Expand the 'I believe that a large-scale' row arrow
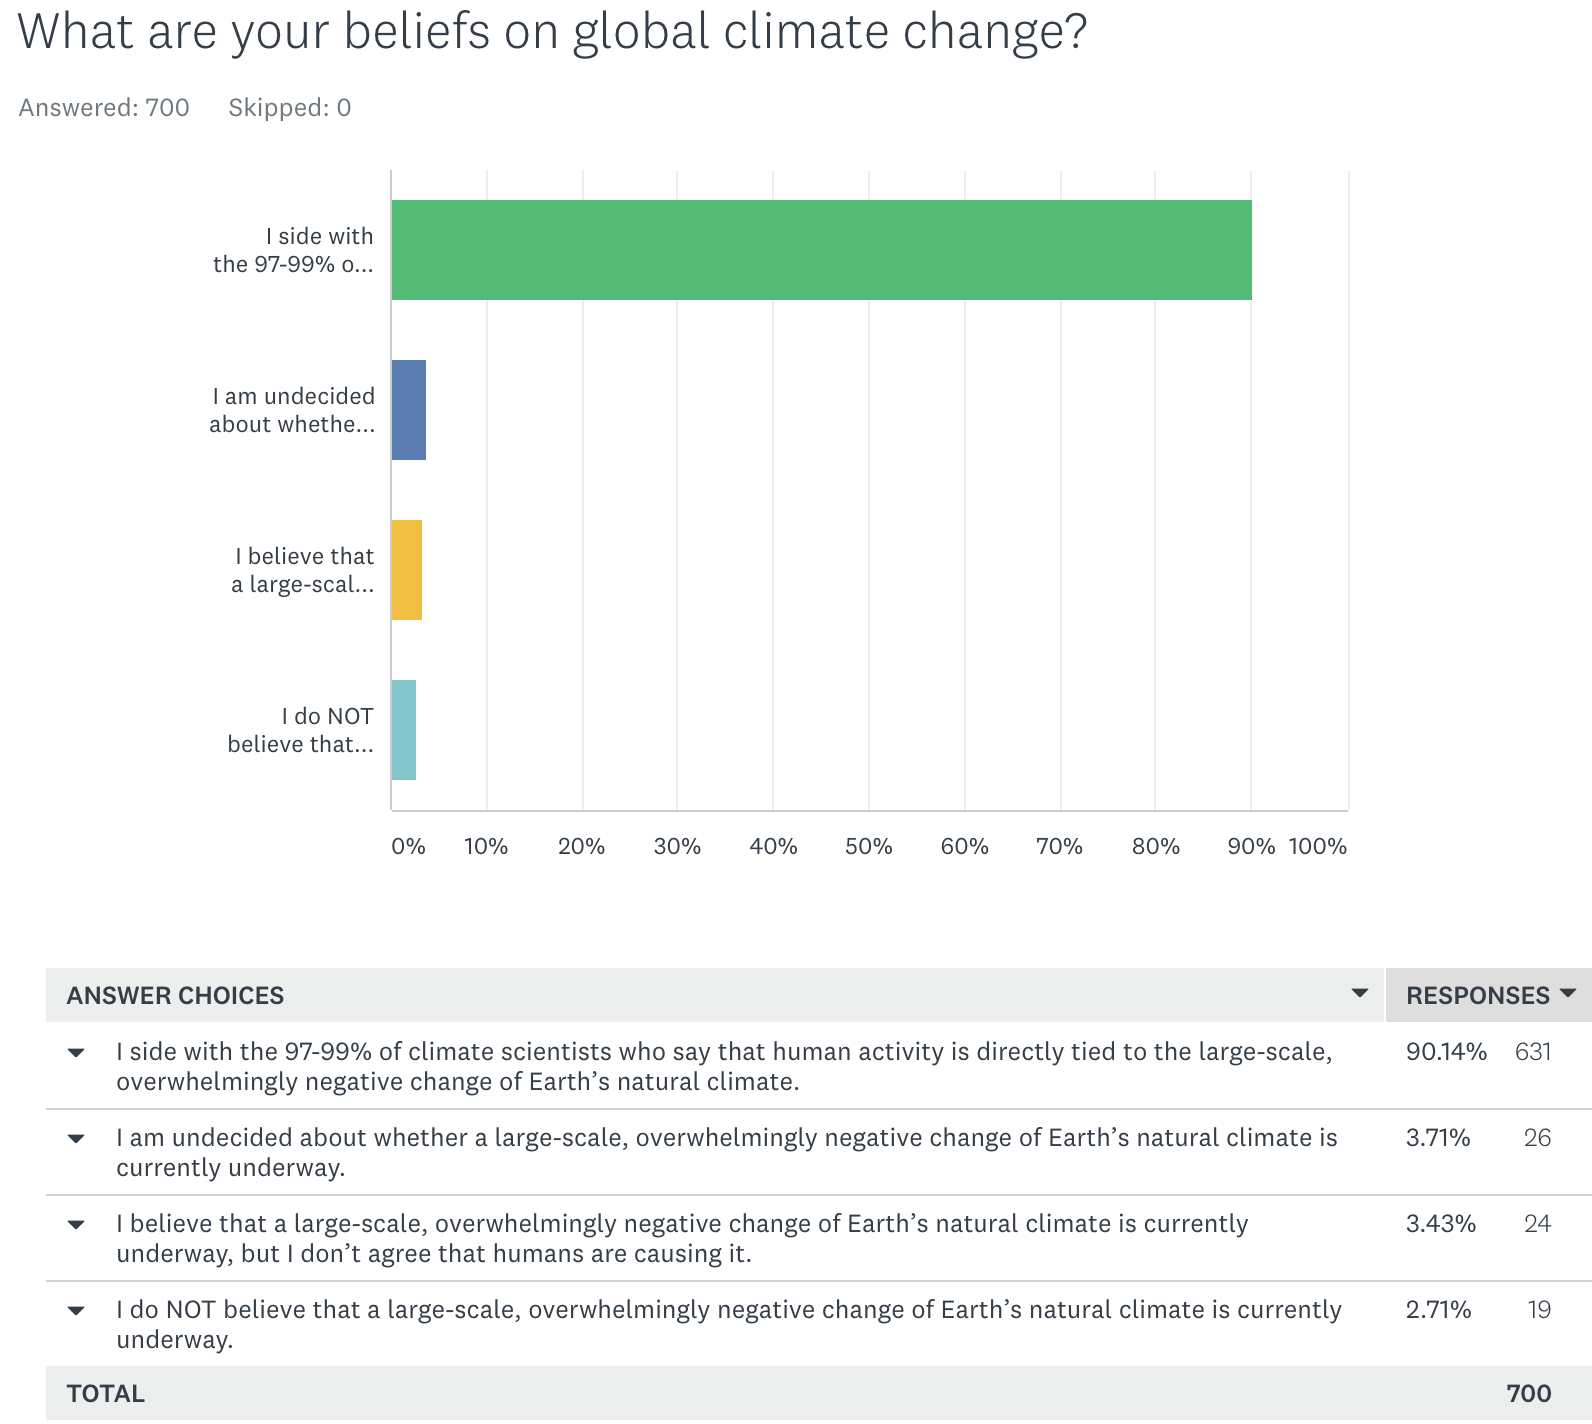The height and width of the screenshot is (1424, 1592). pyautogui.click(x=76, y=1225)
